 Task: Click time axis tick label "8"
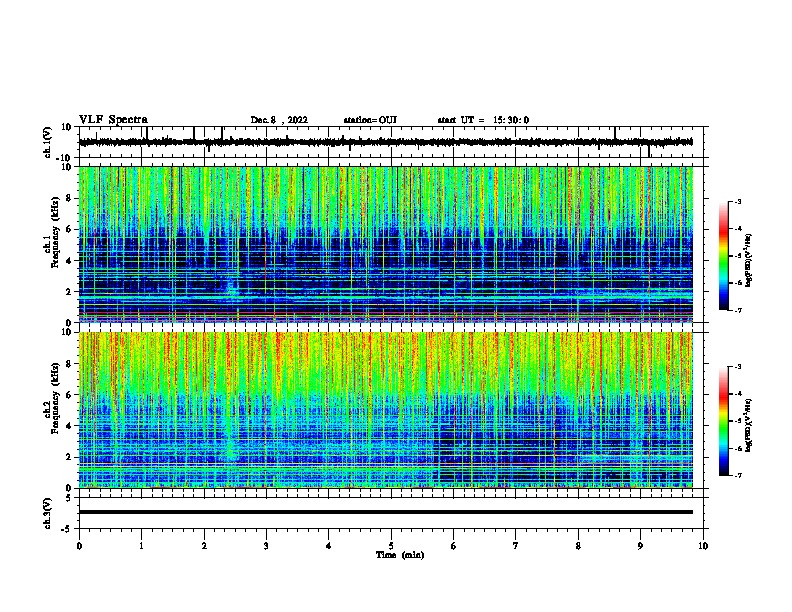click(x=578, y=546)
